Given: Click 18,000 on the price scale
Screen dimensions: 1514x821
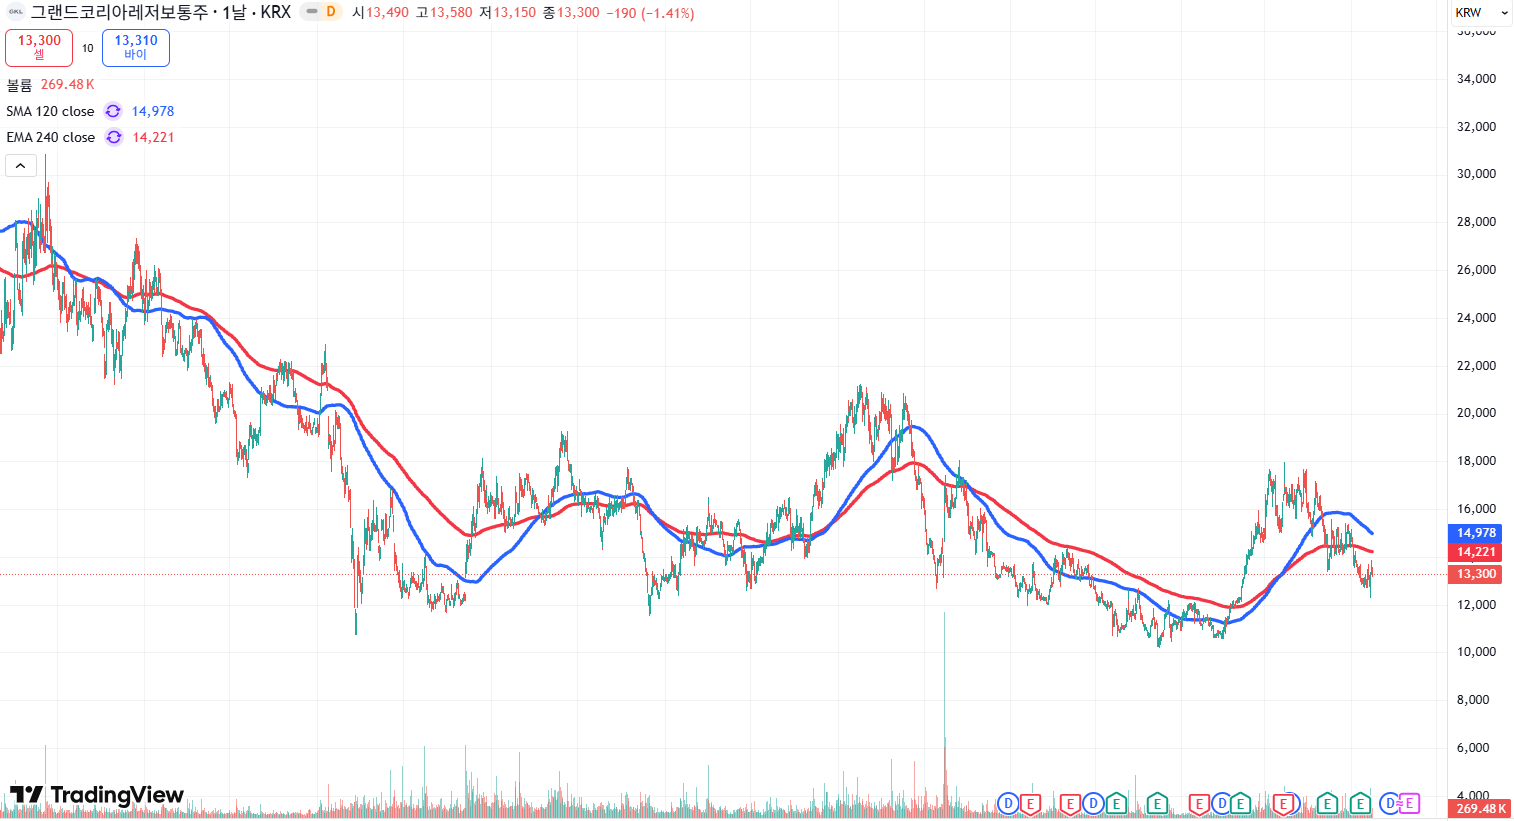Looking at the screenshot, I should point(1476,461).
